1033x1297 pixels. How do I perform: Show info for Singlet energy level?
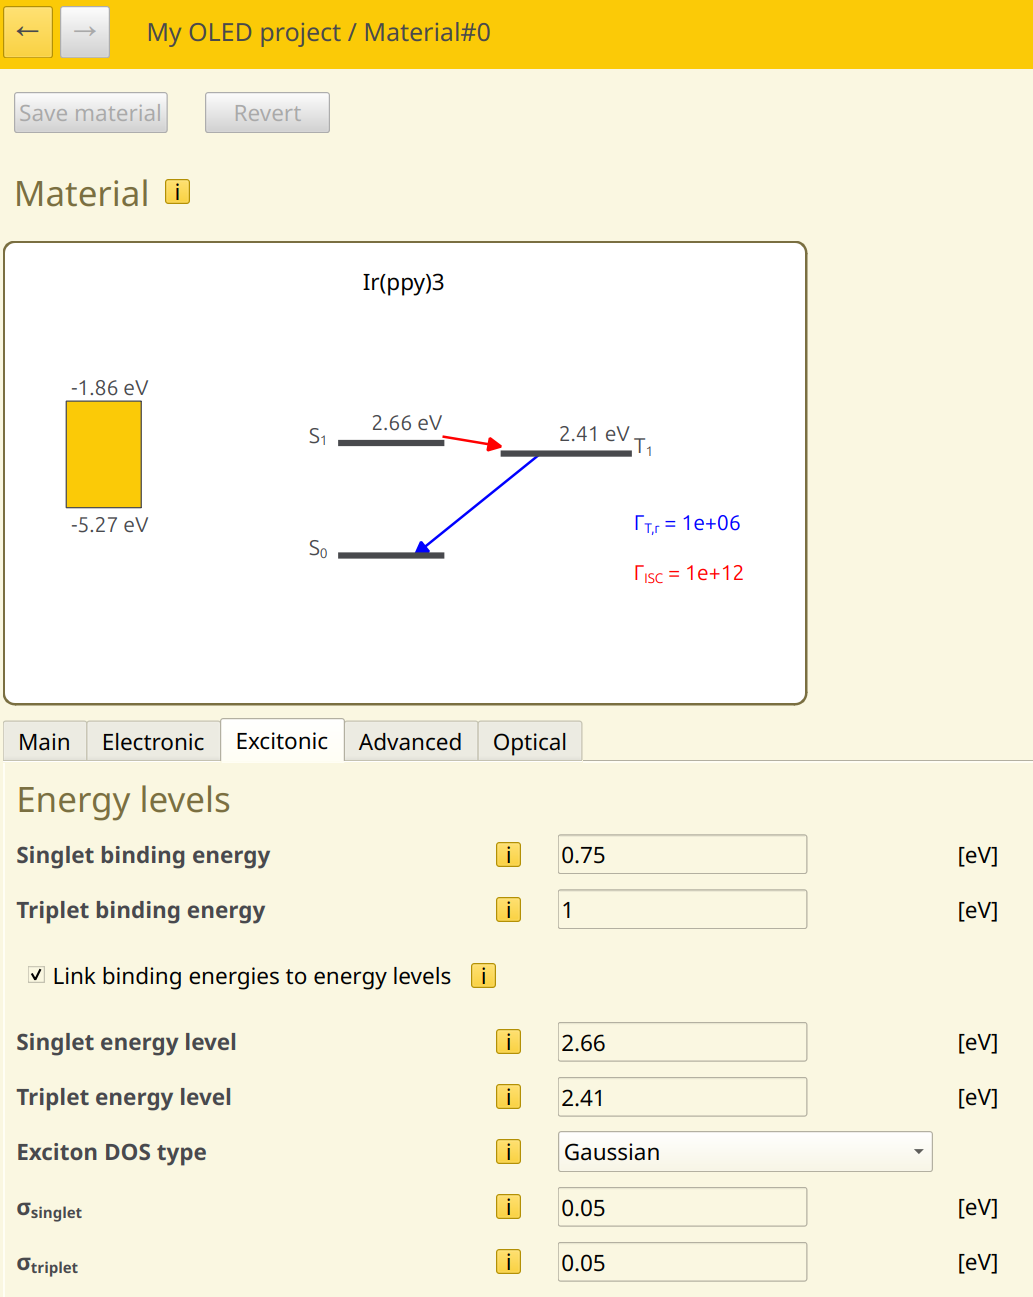(x=508, y=1042)
